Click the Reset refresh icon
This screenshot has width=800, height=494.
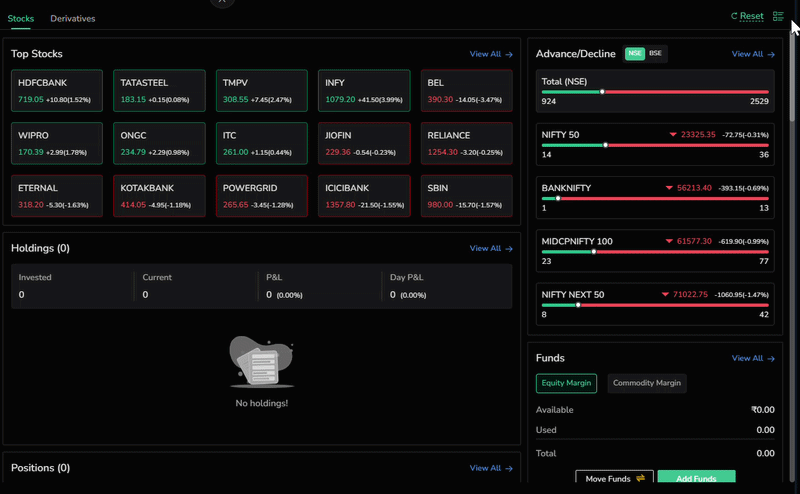734,16
